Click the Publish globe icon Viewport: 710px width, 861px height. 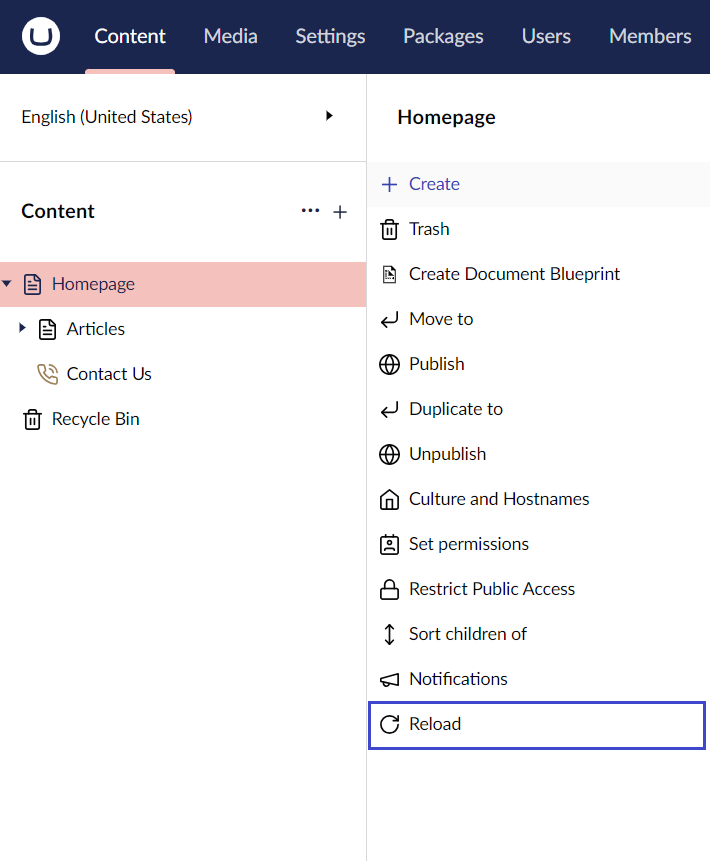pos(389,364)
